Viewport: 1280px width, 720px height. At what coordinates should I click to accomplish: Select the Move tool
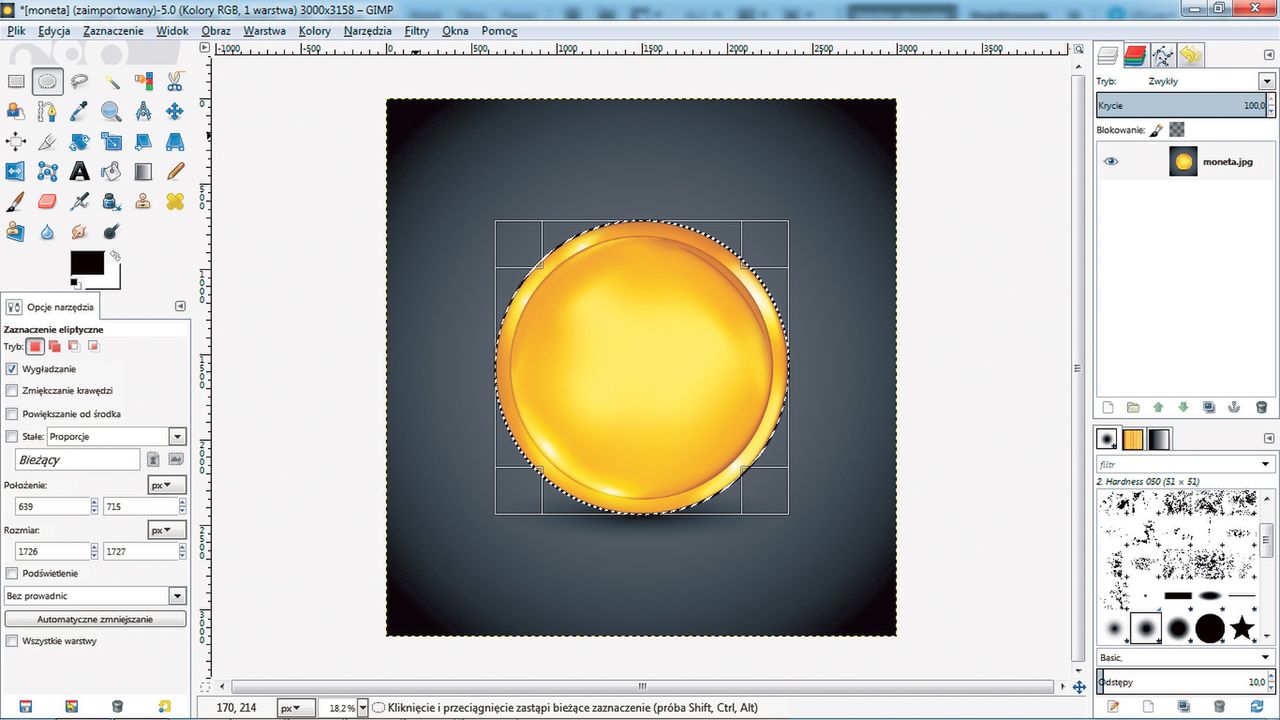point(175,111)
